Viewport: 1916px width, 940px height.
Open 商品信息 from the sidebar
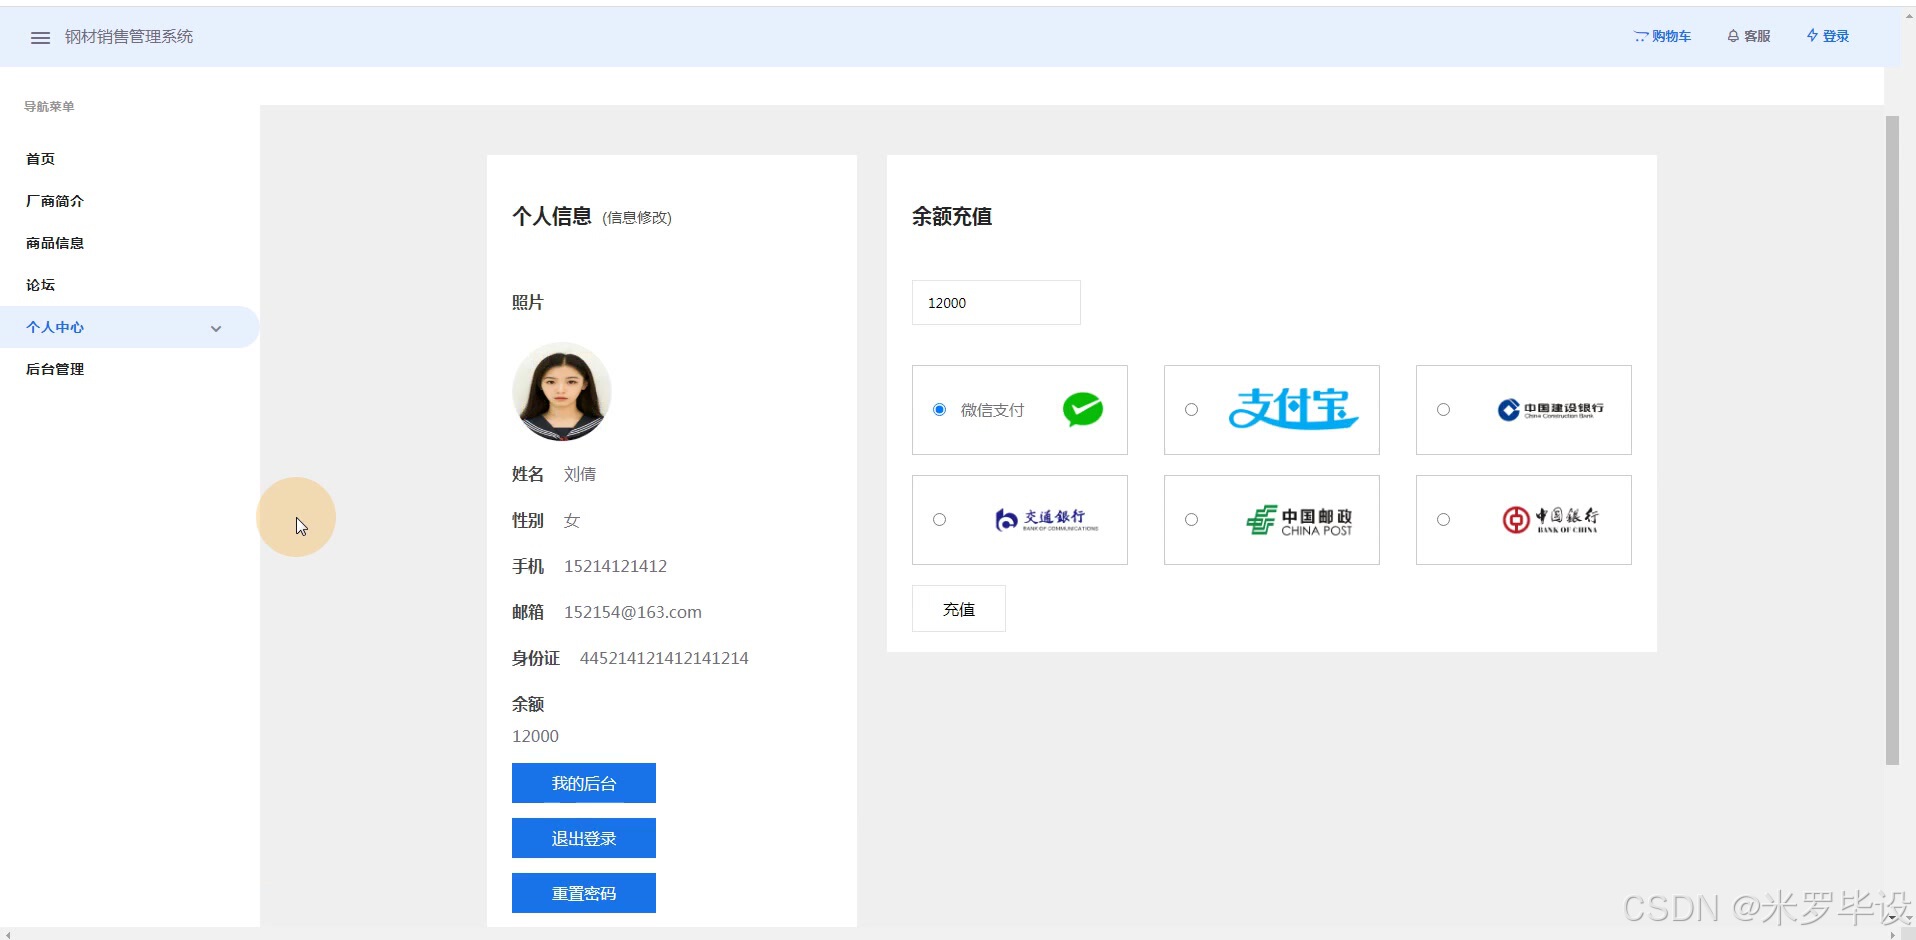[x=54, y=243]
